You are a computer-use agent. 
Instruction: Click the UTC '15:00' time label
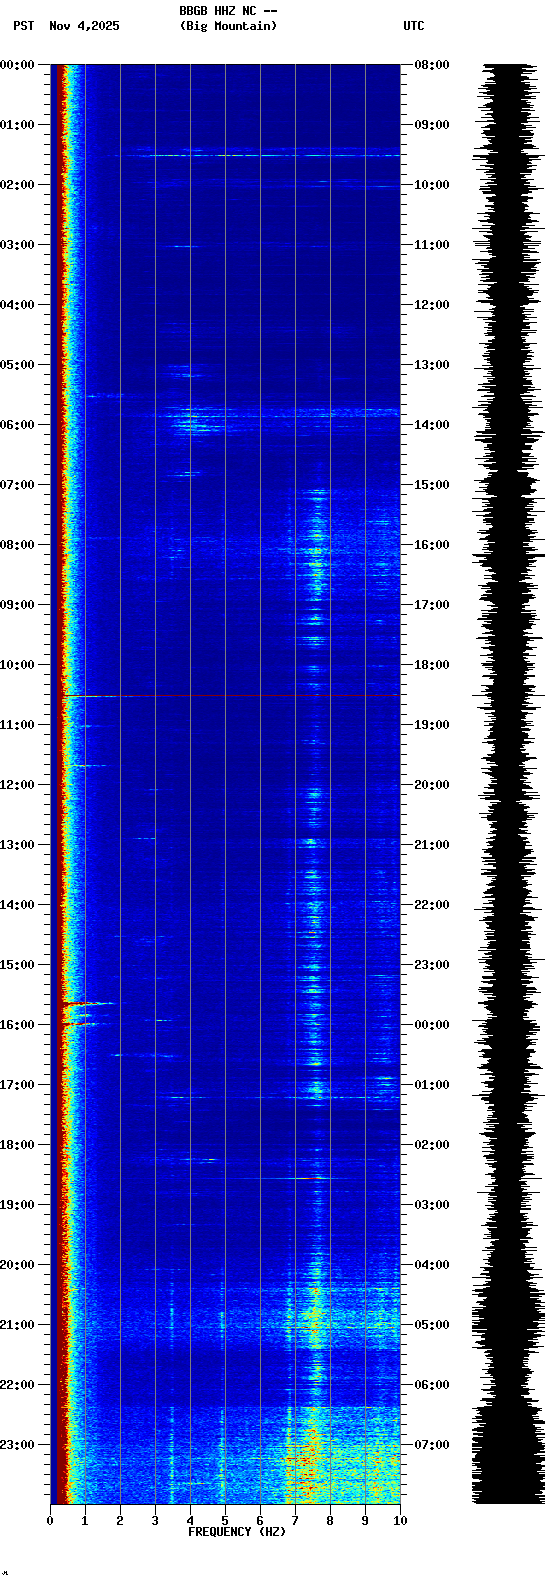coord(432,485)
